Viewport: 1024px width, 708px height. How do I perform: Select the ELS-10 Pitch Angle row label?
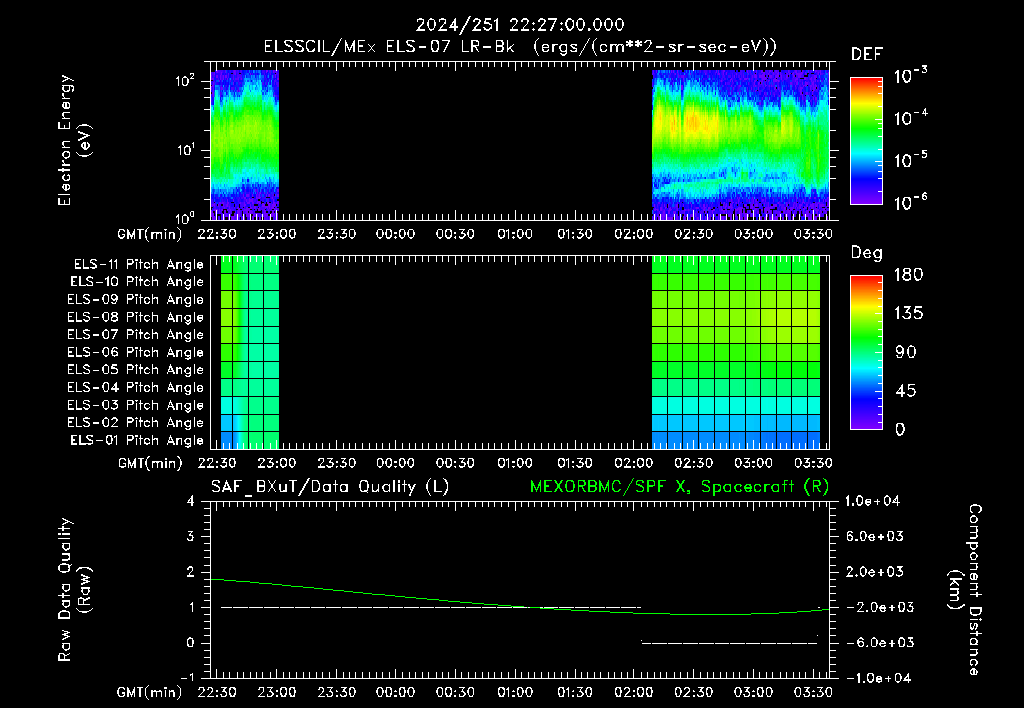click(x=136, y=282)
